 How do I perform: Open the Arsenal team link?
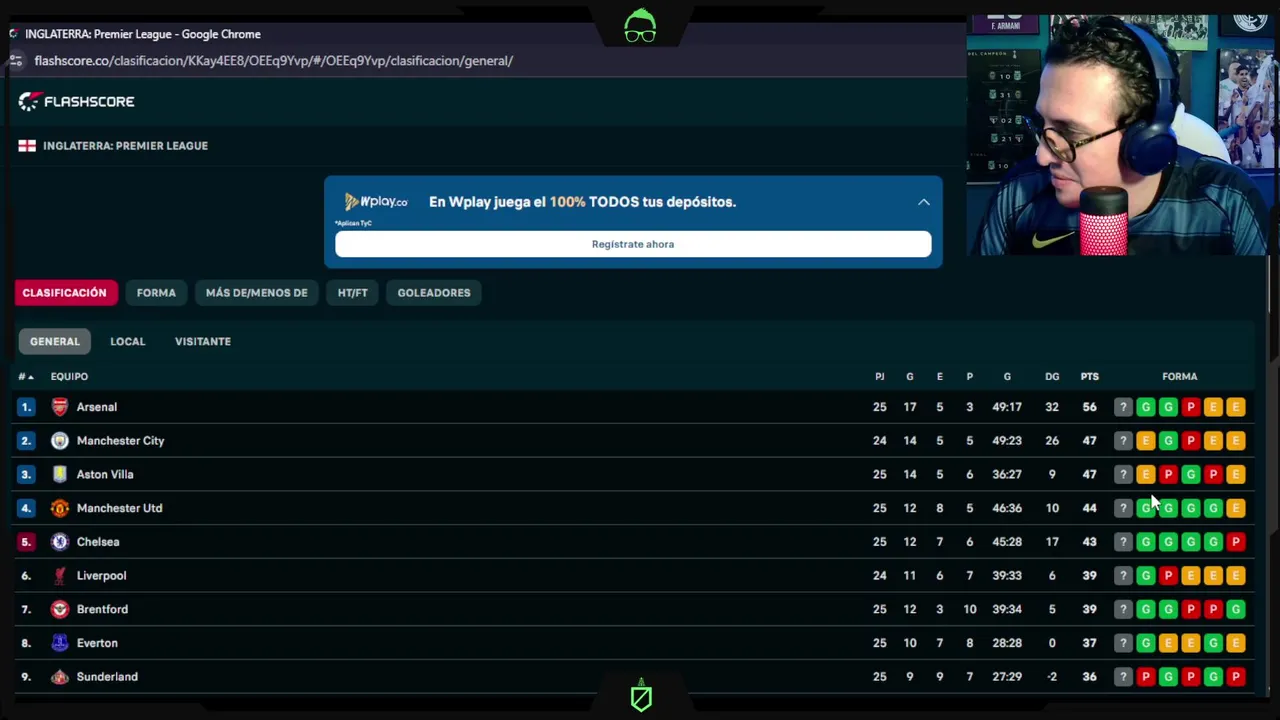(x=97, y=407)
